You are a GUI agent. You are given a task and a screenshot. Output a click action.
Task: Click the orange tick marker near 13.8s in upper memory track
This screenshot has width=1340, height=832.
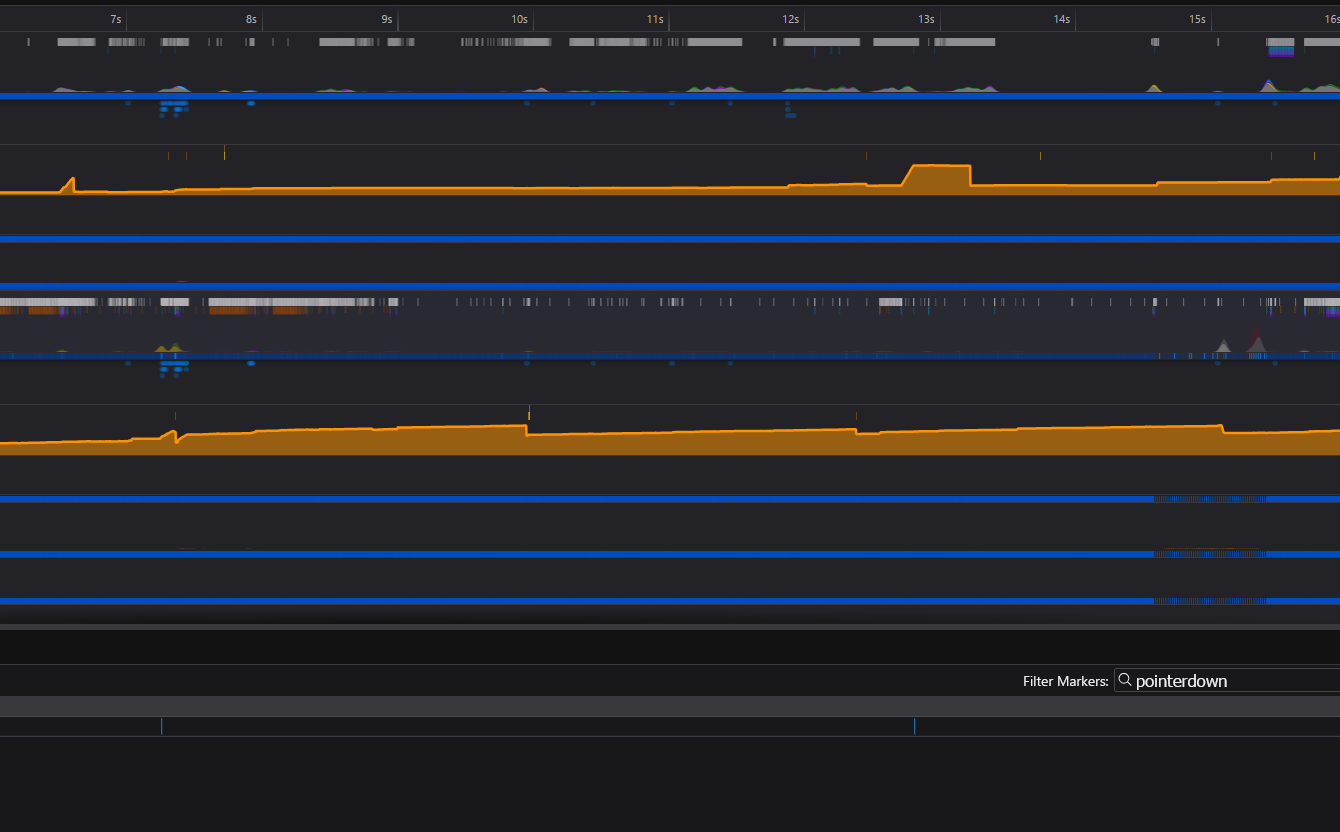1040,155
